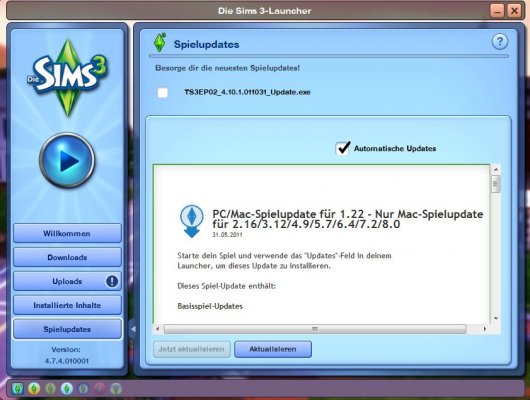
Task: Select the dimmed dark blue expansion pack icon
Action: tap(83, 389)
